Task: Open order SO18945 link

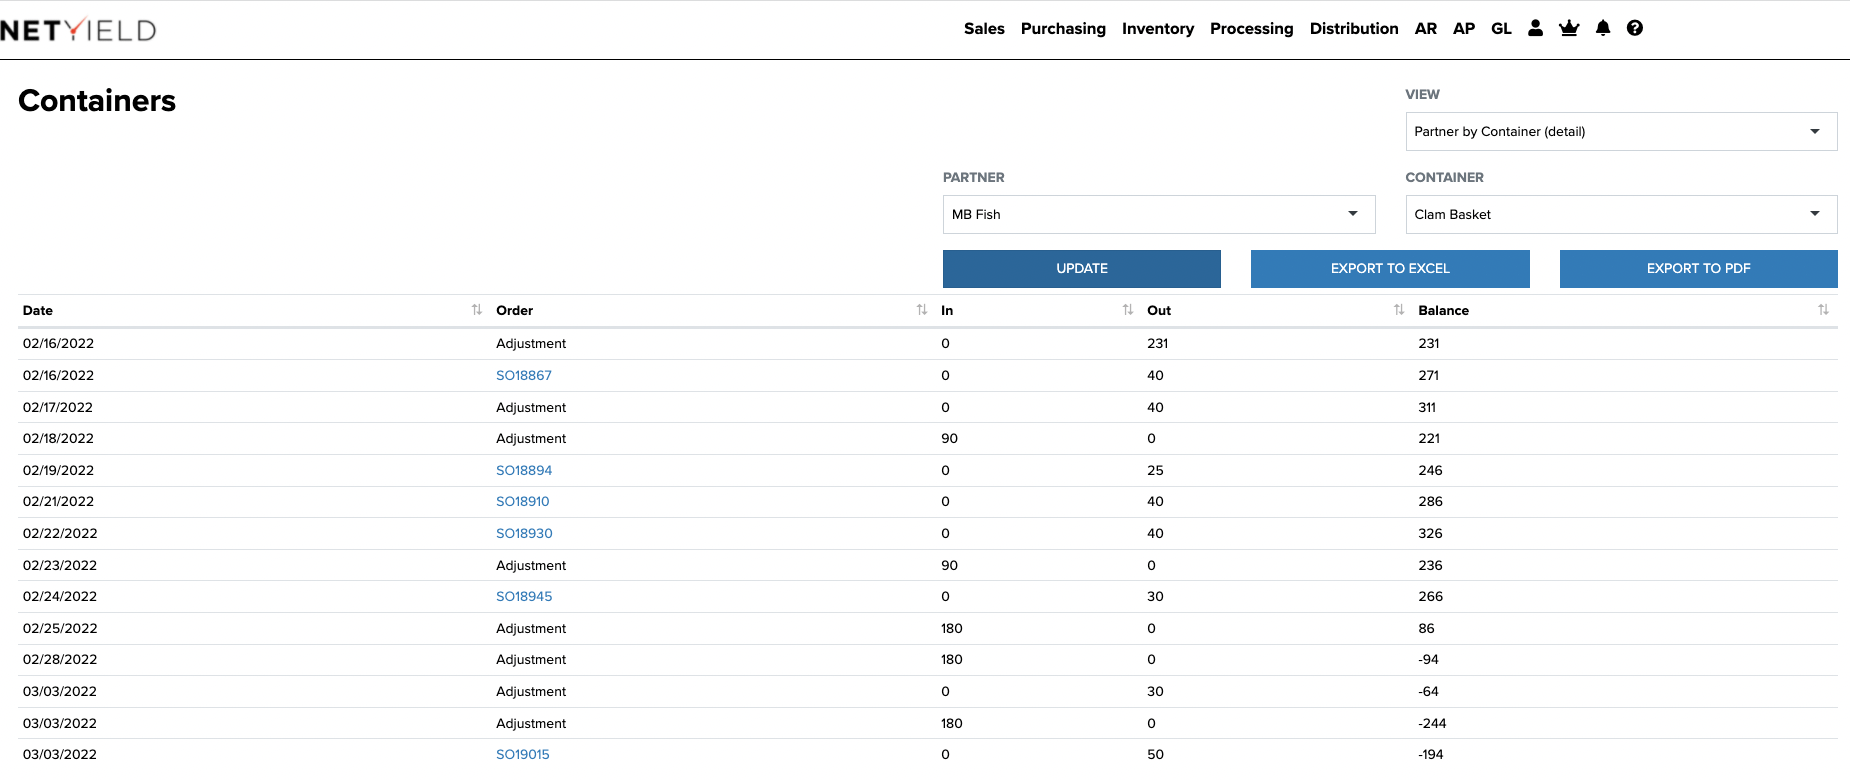Action: 524,596
